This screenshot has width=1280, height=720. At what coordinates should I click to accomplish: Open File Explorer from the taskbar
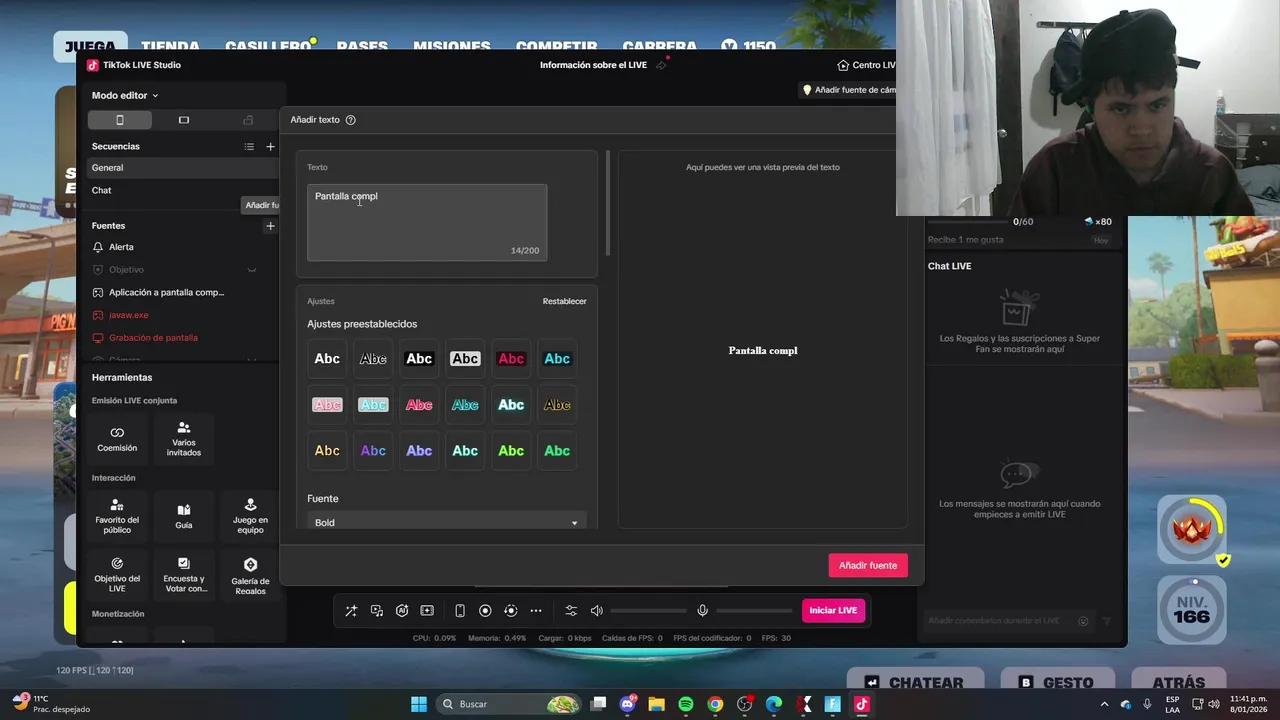coord(657,704)
